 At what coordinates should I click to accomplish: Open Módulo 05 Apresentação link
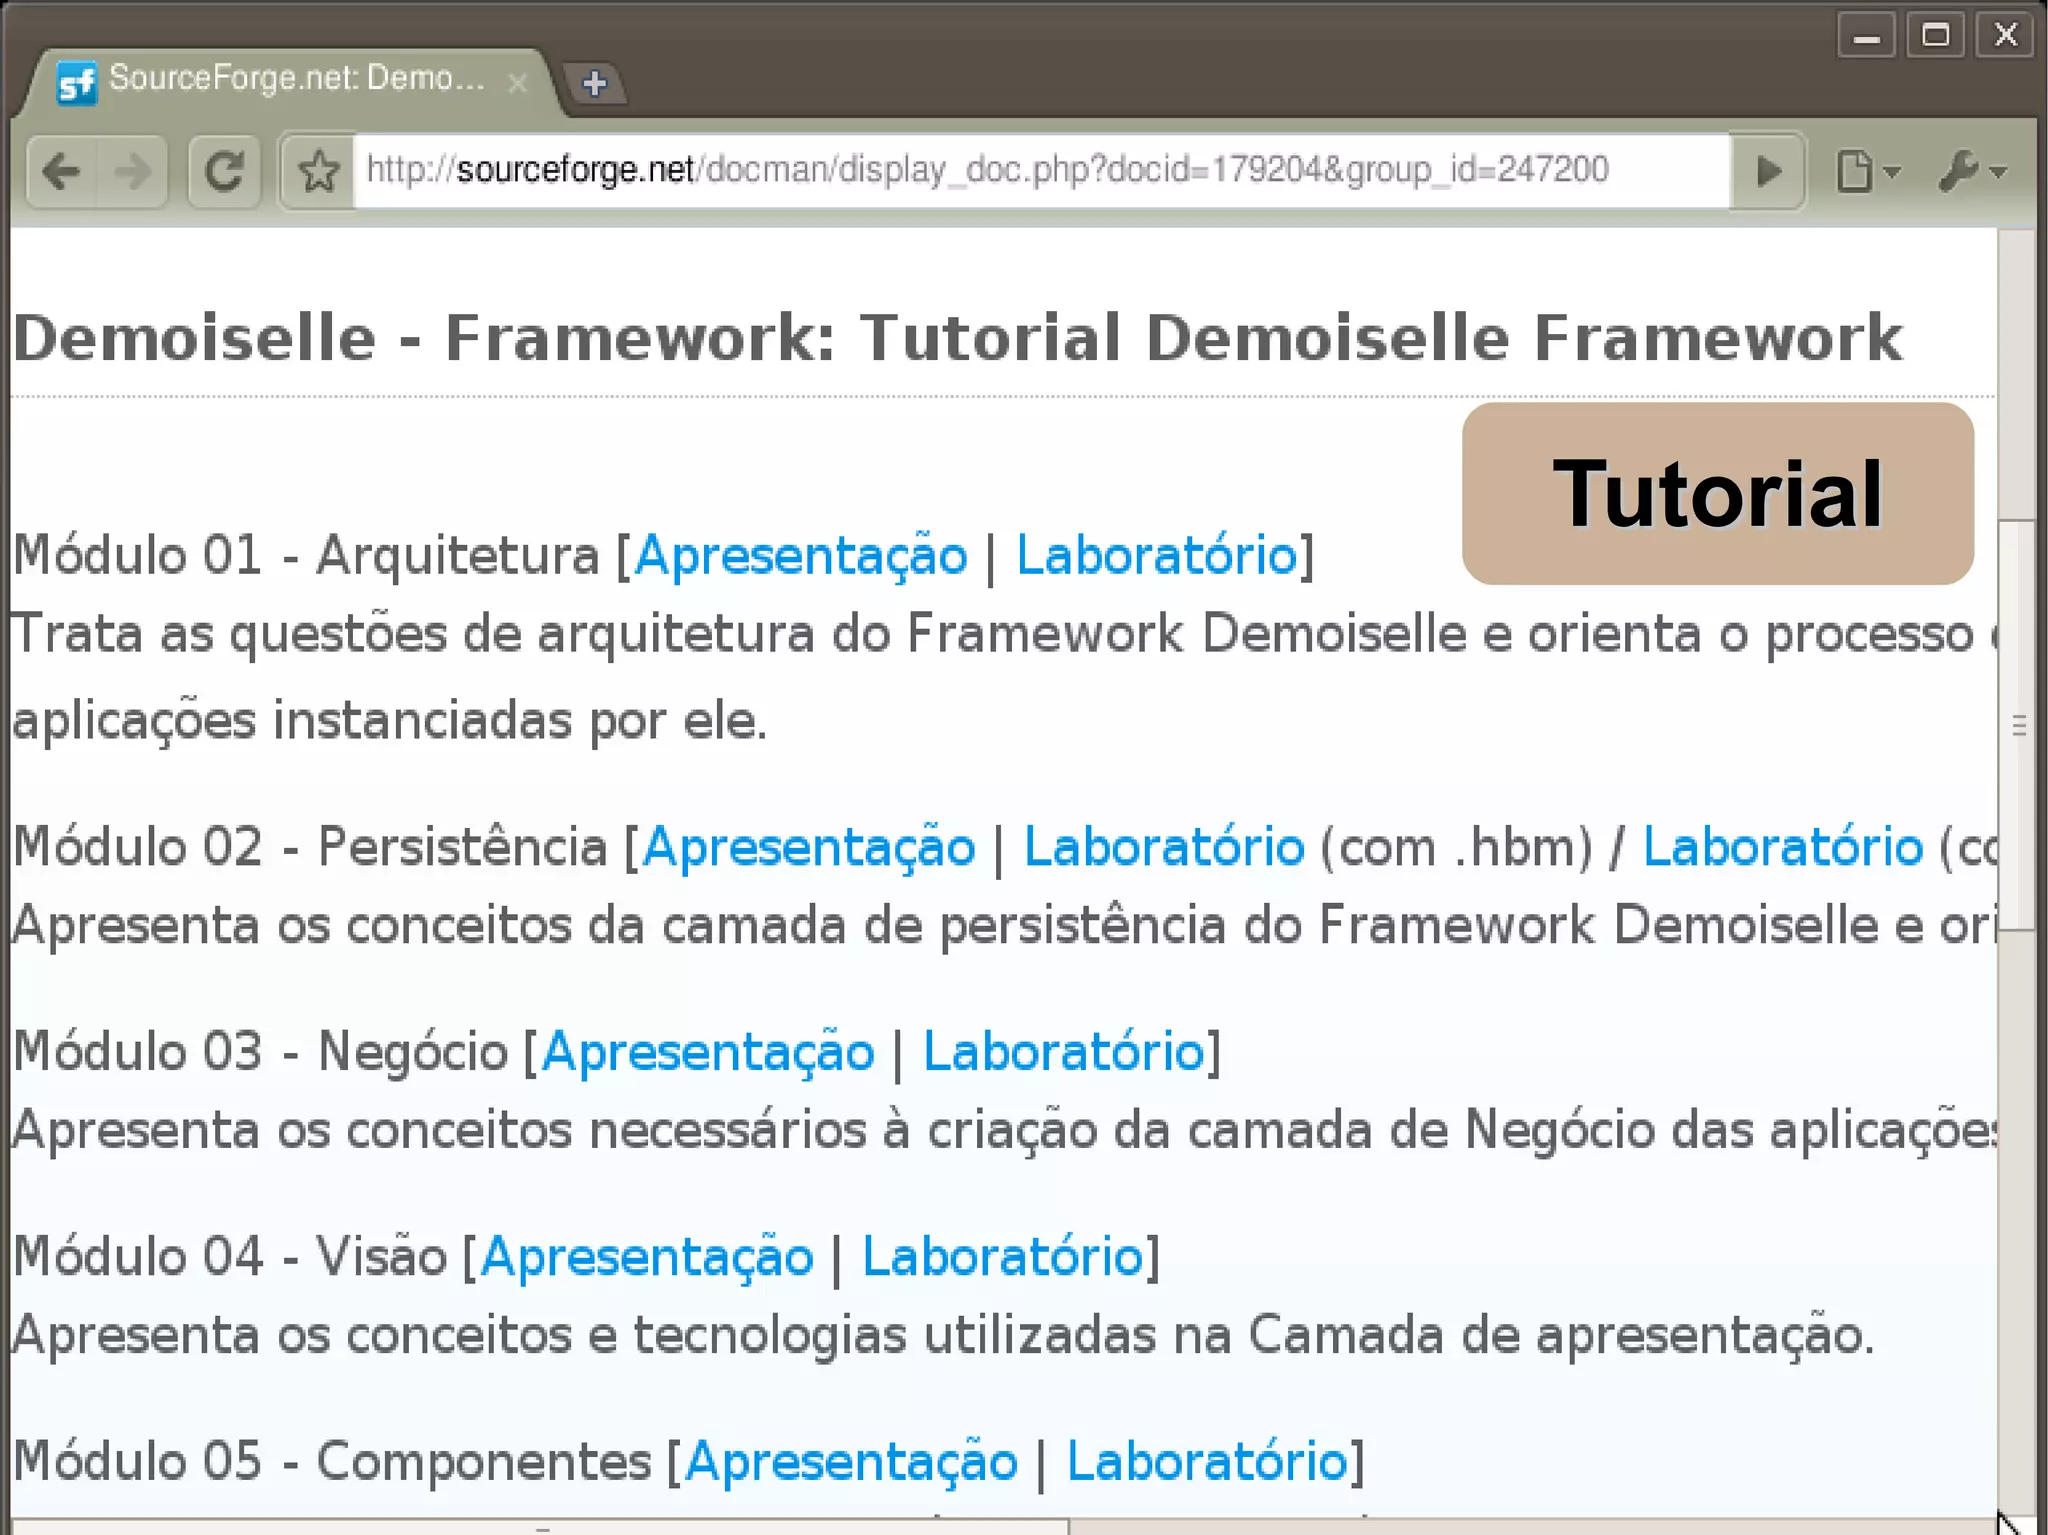pyautogui.click(x=851, y=1463)
